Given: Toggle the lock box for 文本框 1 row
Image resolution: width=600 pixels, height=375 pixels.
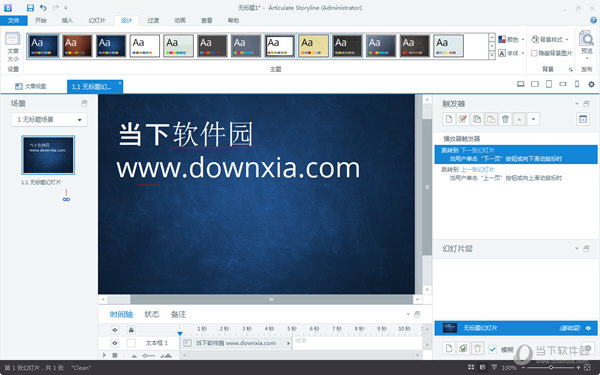Looking at the screenshot, I should (131, 343).
